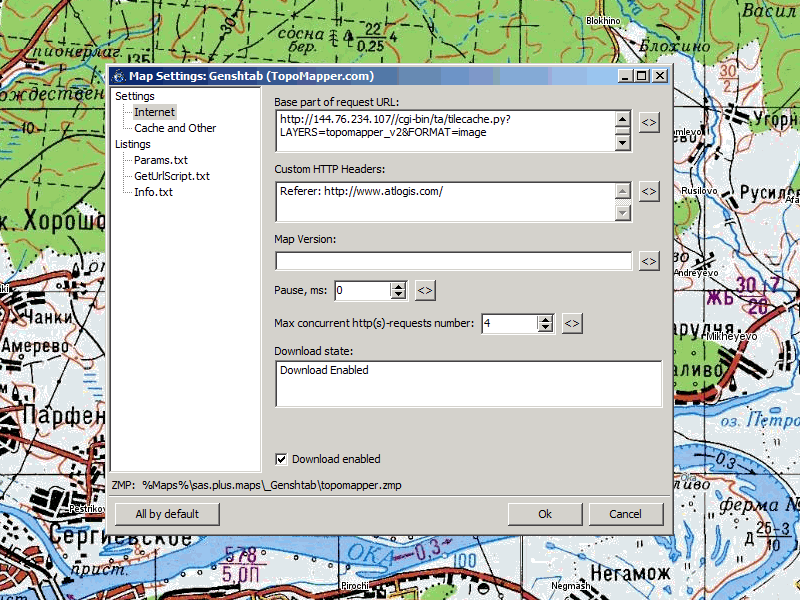Decrease max concurrent requests number
The height and width of the screenshot is (600, 800).
[545, 328]
